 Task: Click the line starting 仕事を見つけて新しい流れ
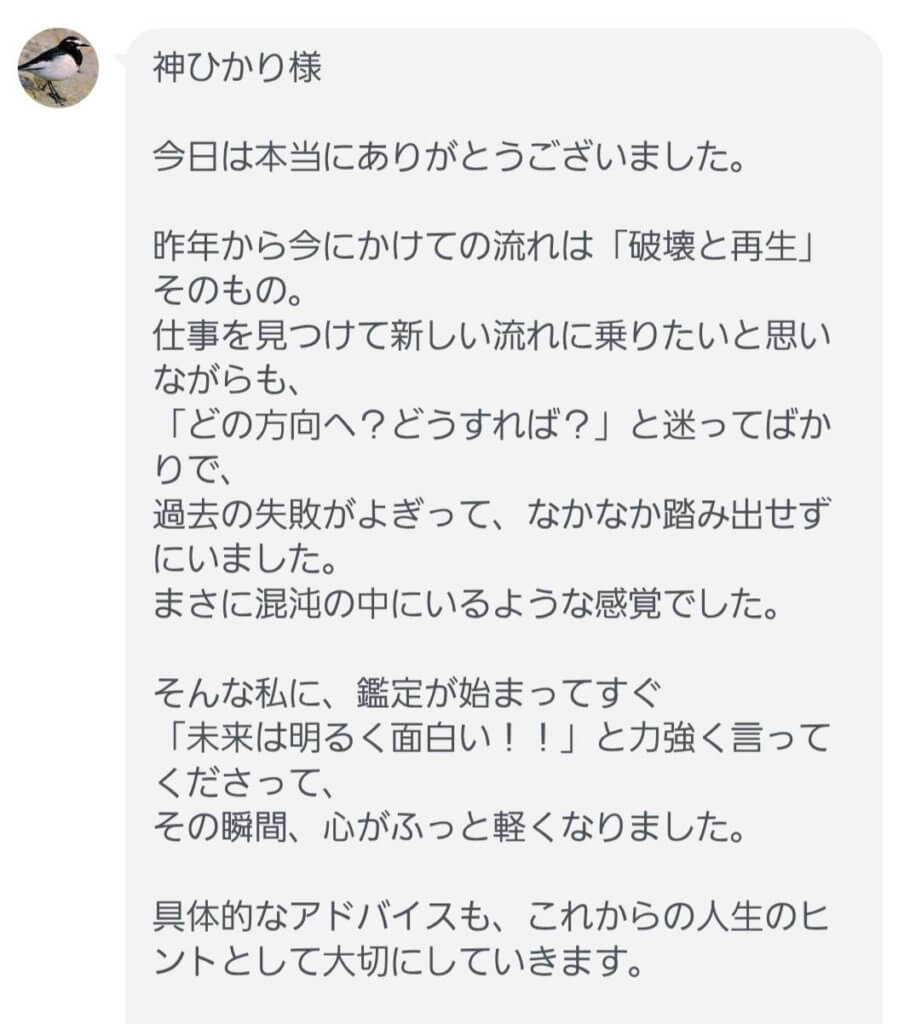[x=490, y=335]
